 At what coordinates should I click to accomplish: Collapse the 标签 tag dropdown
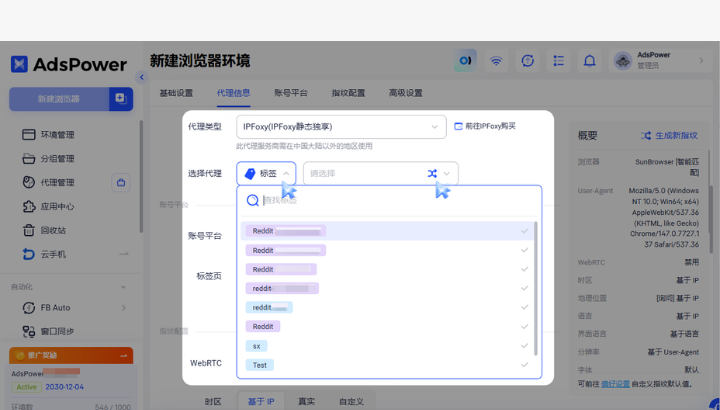coord(266,174)
